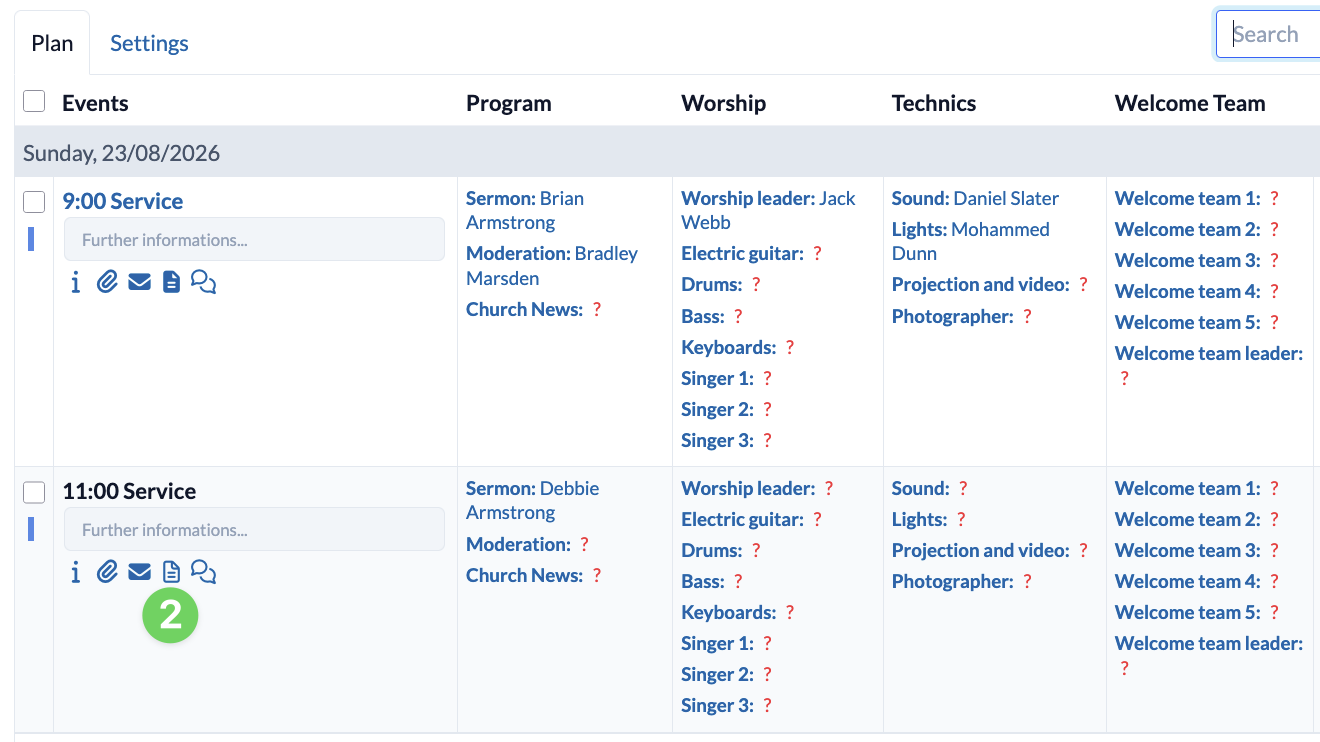This screenshot has height=742, width=1320.
Task: Click red question mark for Photographer, 9:00 Service
Action: [1027, 317]
